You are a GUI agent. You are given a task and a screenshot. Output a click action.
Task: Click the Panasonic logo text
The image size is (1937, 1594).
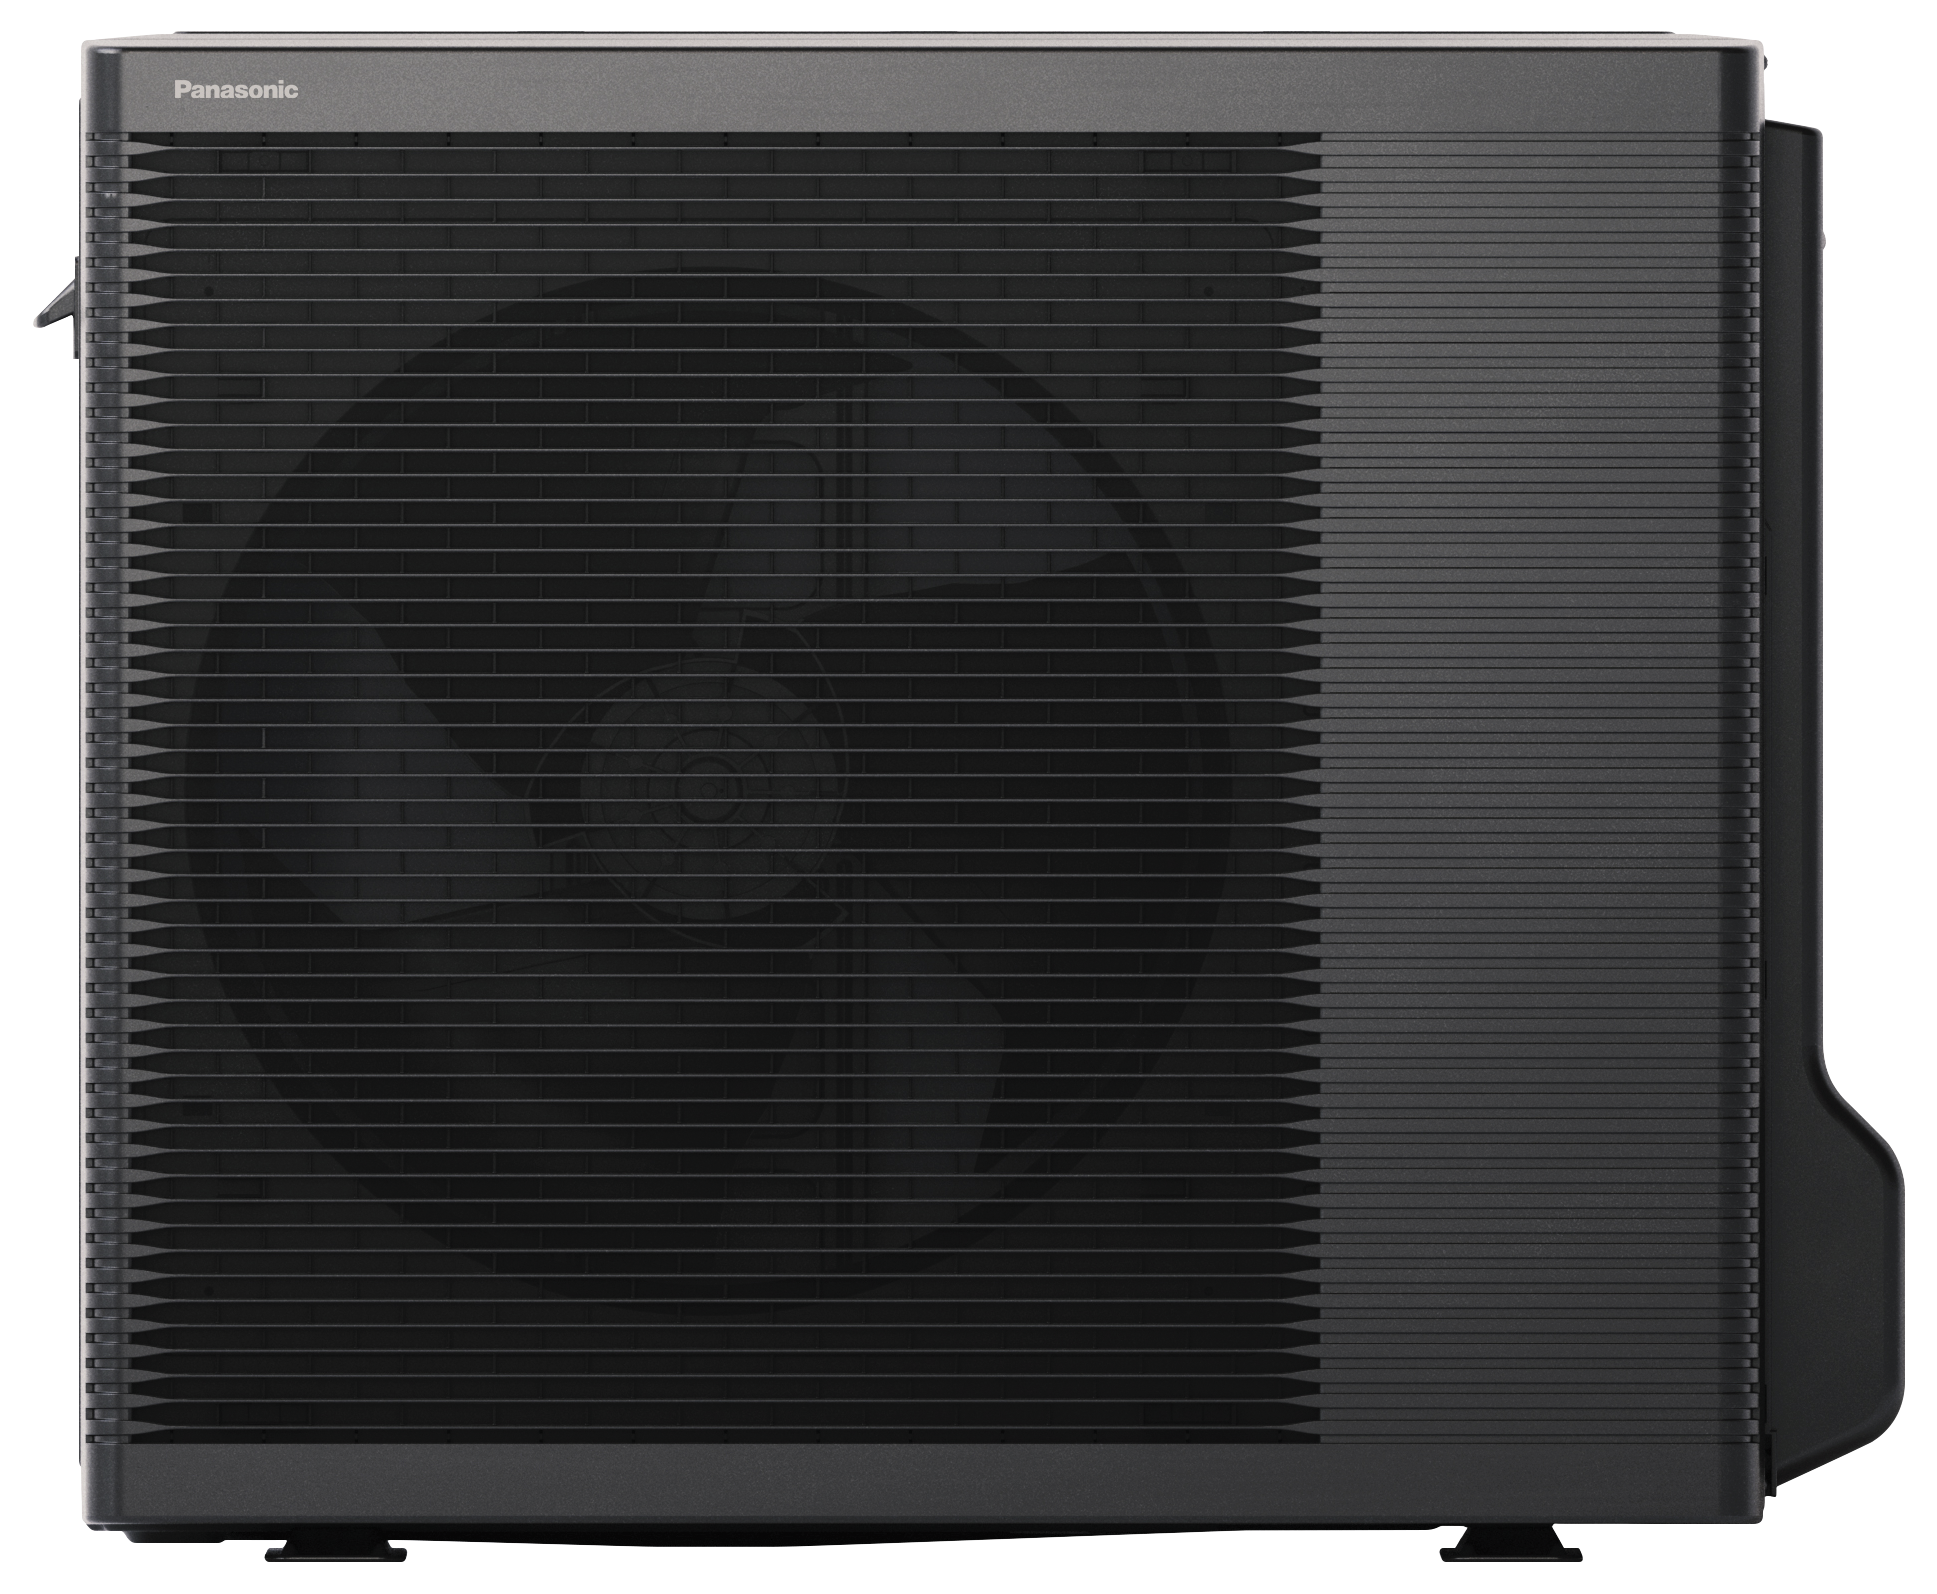click(236, 89)
